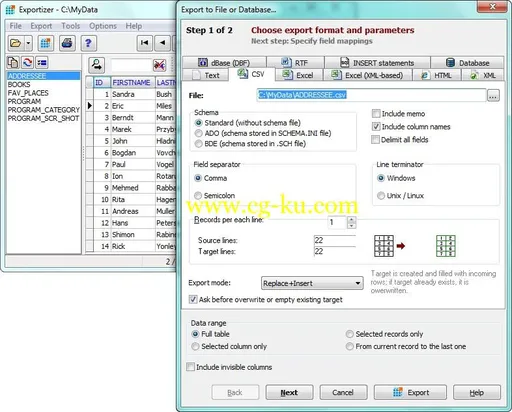The image size is (512, 412).
Task: Select Full table data range
Action: 210,334
